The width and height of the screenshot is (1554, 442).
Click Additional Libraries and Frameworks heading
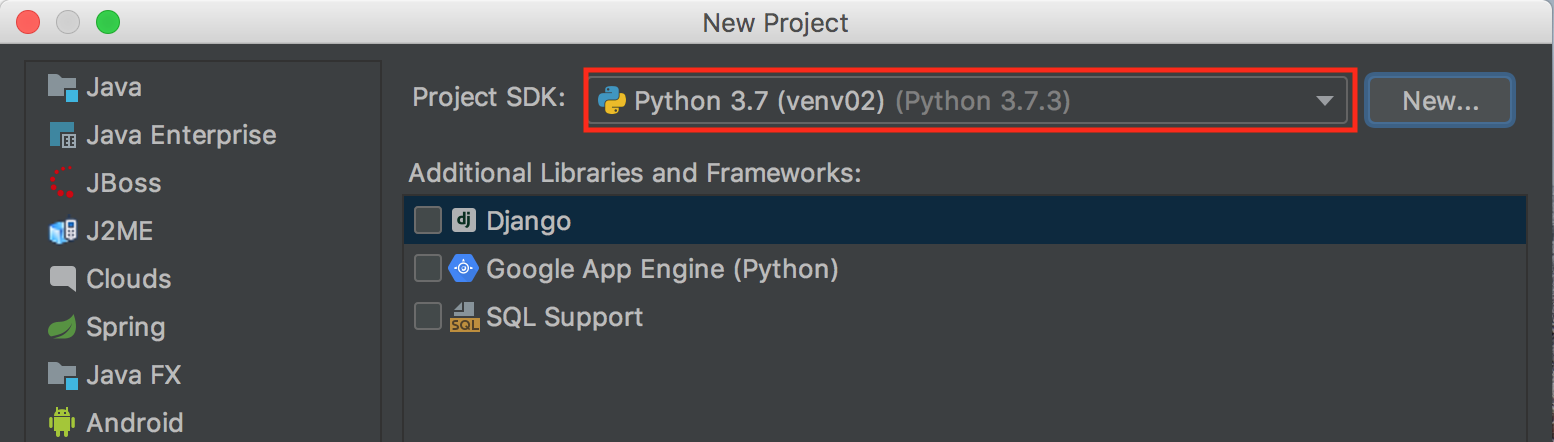coord(635,173)
